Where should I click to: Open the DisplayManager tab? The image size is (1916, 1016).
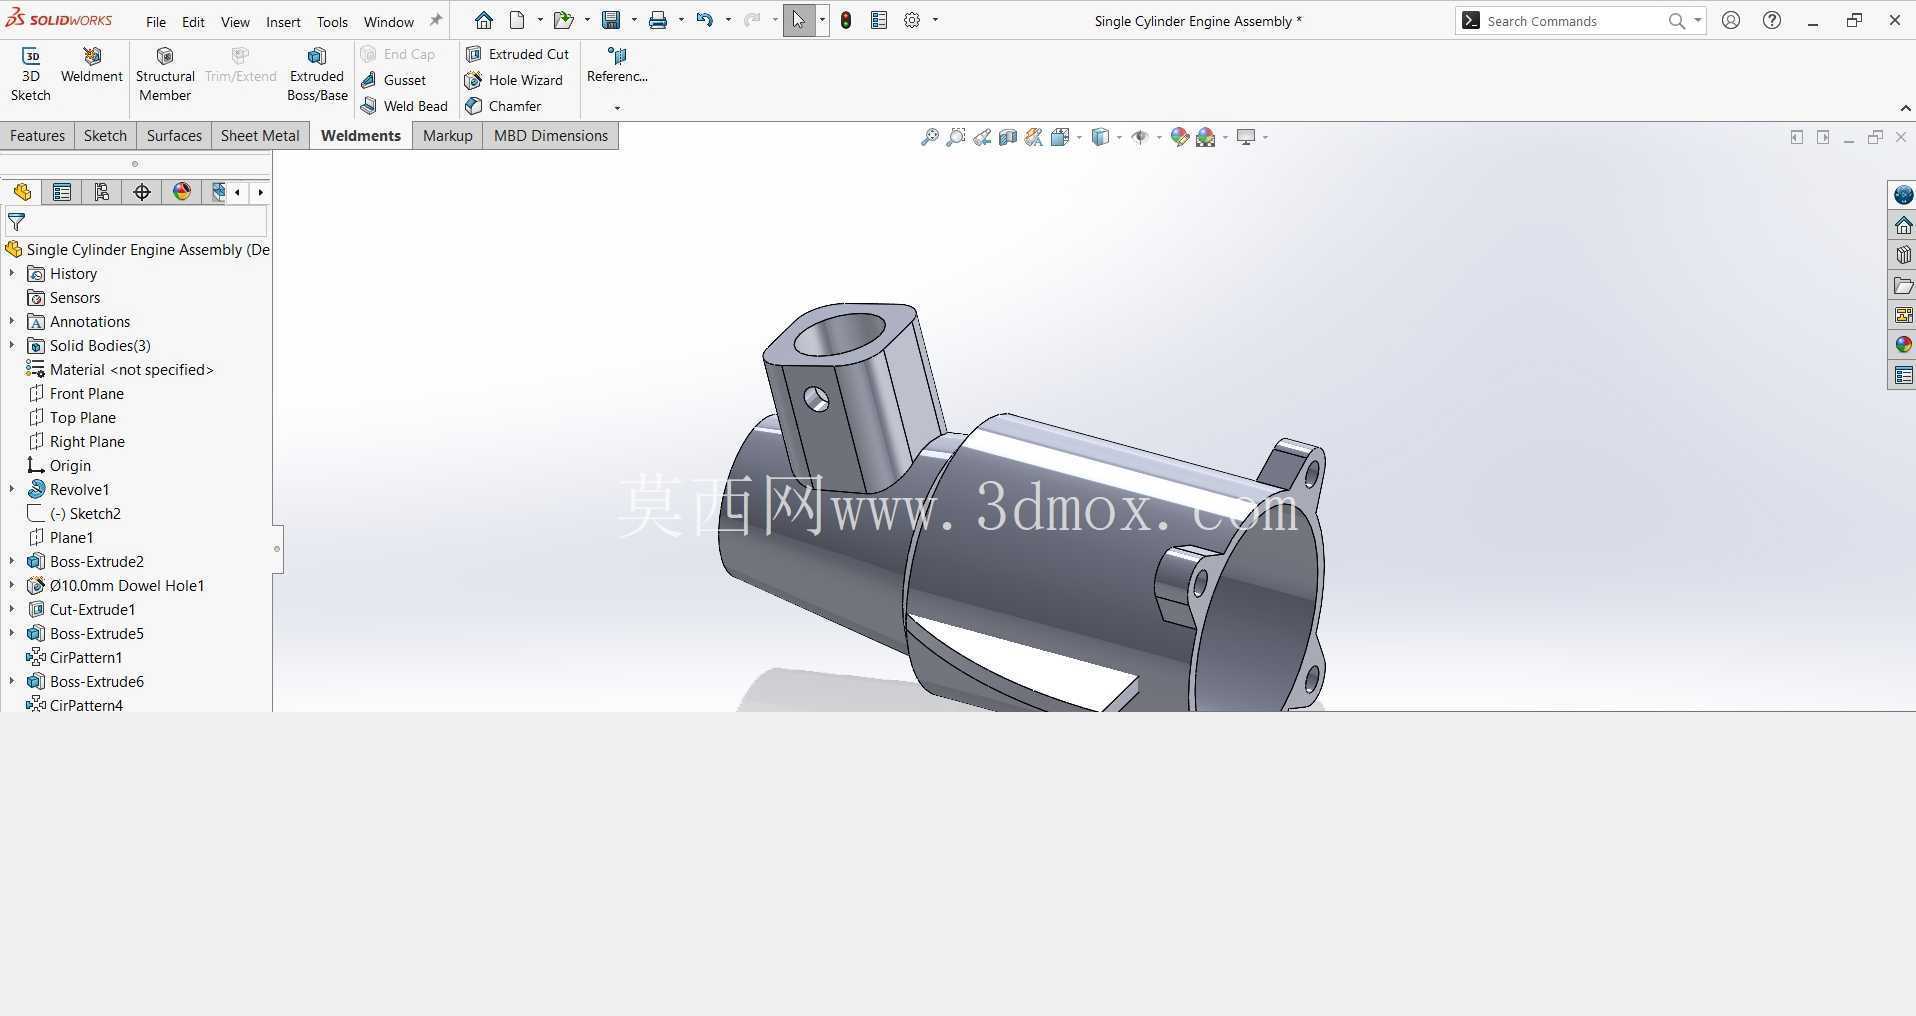[x=182, y=192]
